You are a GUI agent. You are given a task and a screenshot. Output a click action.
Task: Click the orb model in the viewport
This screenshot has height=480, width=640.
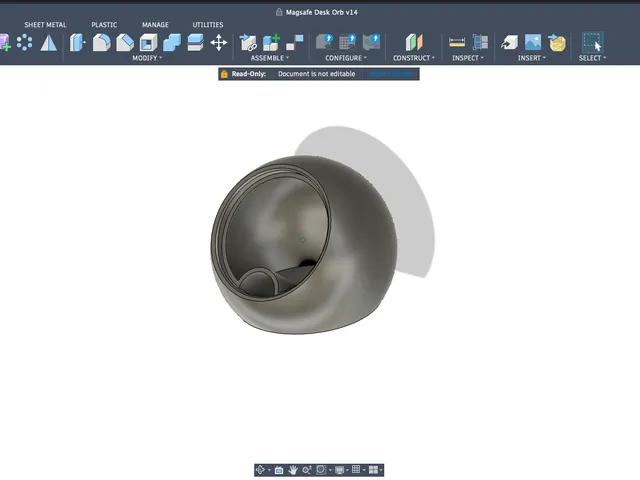pos(304,245)
